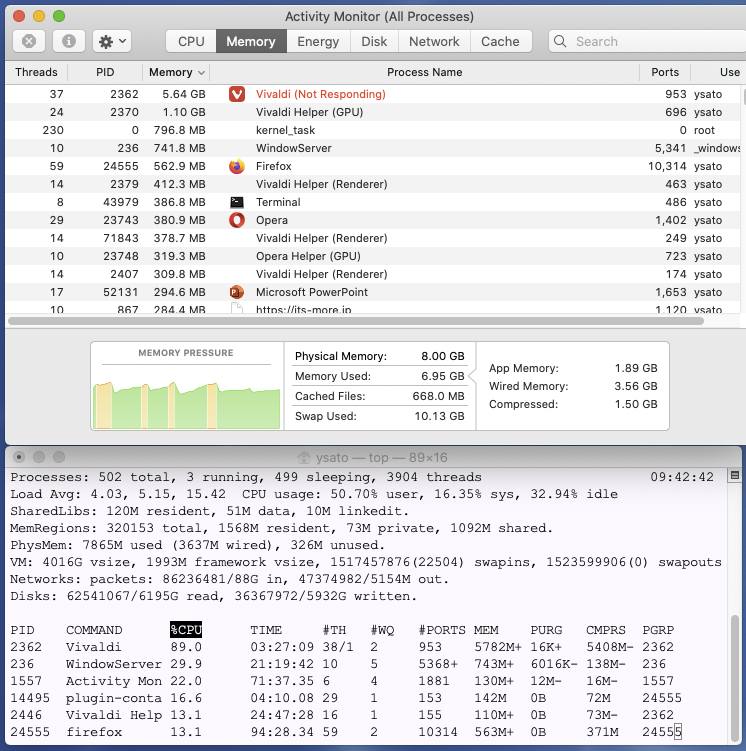Viewport: 746px width, 751px height.
Task: Switch to the CPU tab
Action: click(191, 41)
